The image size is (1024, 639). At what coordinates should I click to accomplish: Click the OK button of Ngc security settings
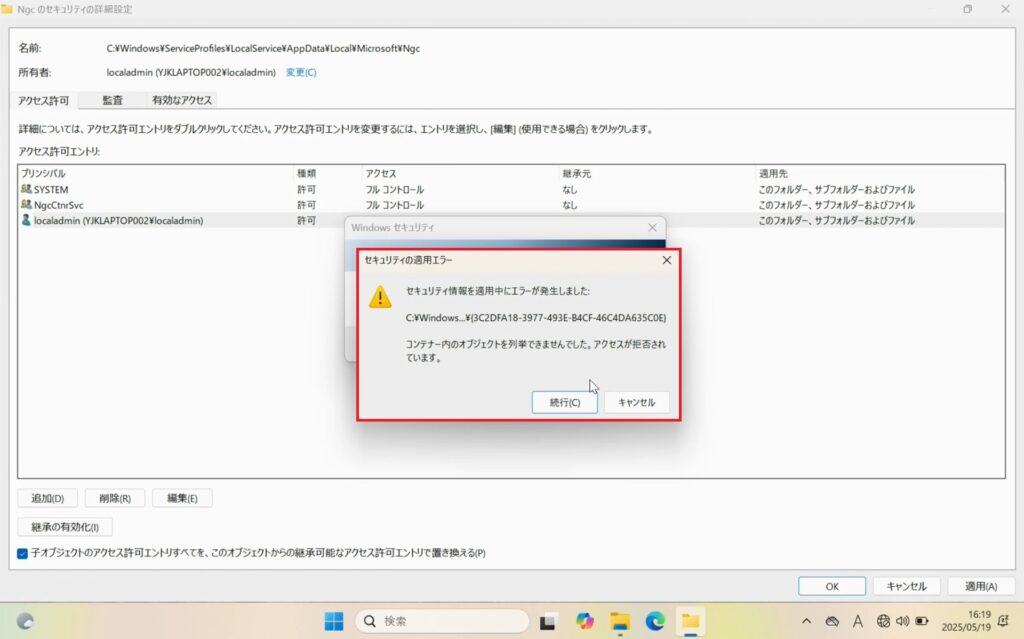tap(832, 586)
